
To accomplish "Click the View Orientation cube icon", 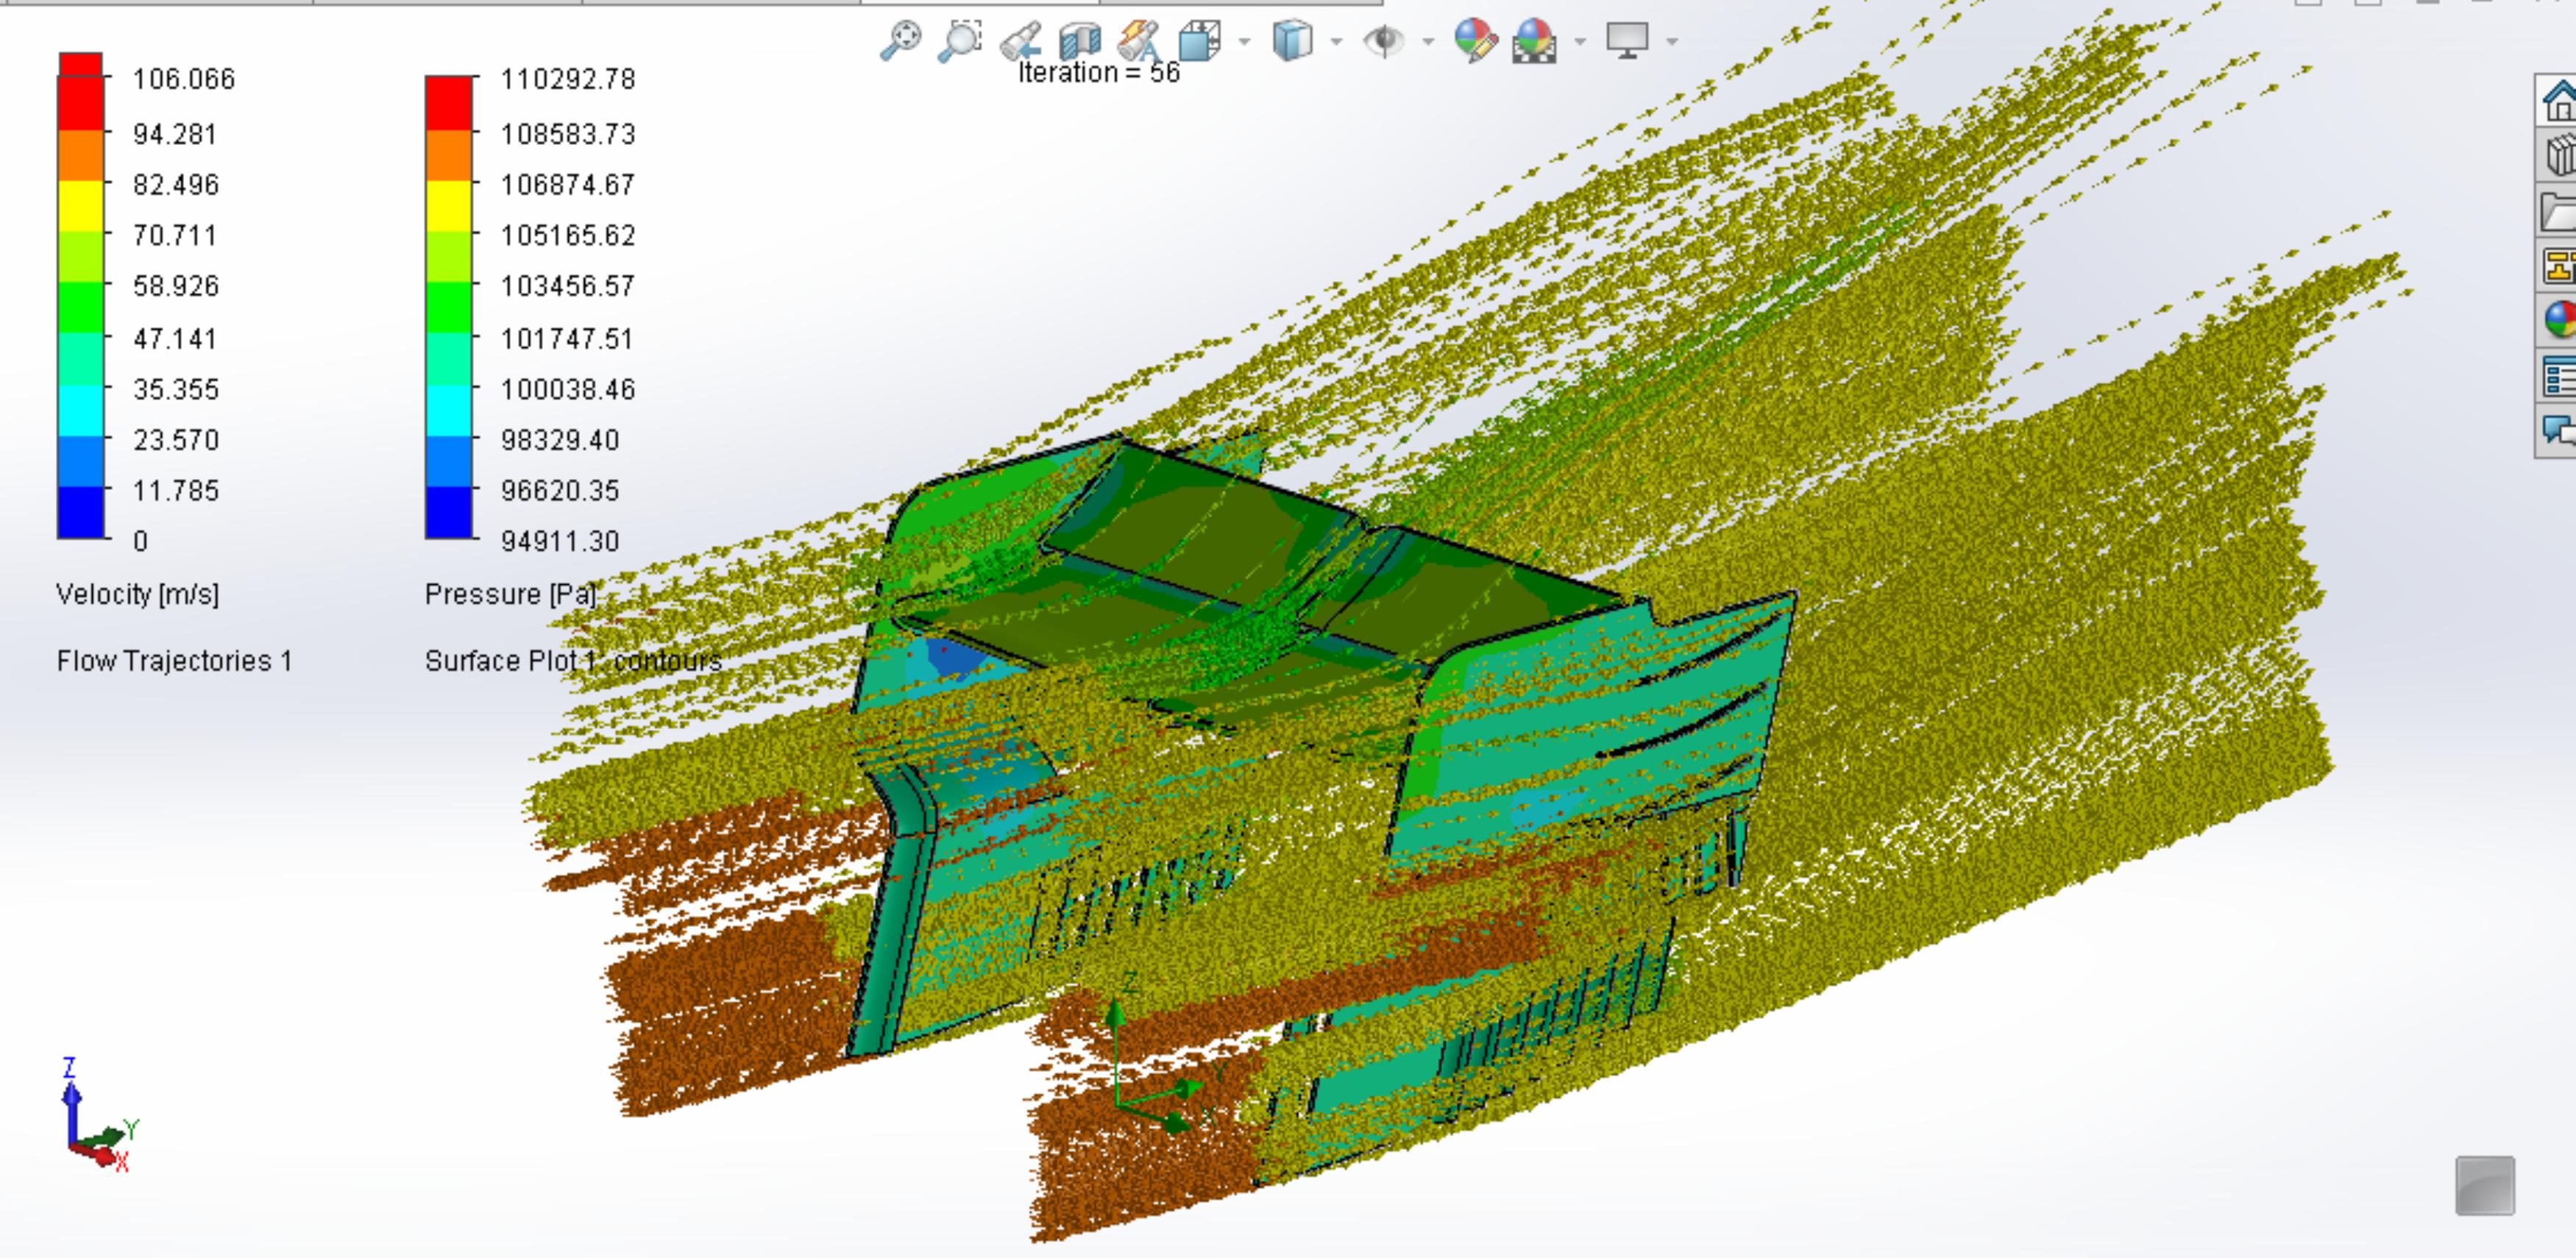I will 1199,41.
